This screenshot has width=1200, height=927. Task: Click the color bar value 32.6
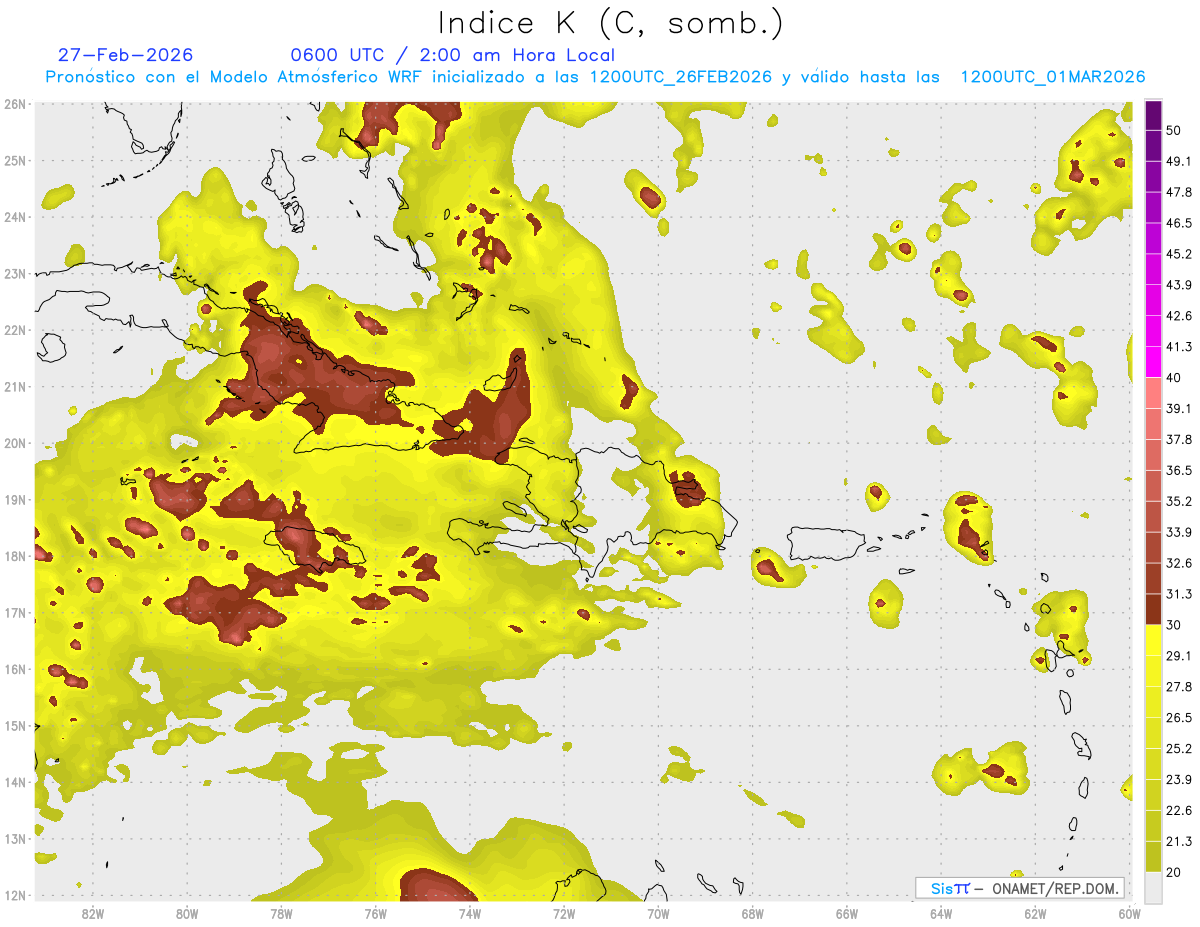(1179, 563)
